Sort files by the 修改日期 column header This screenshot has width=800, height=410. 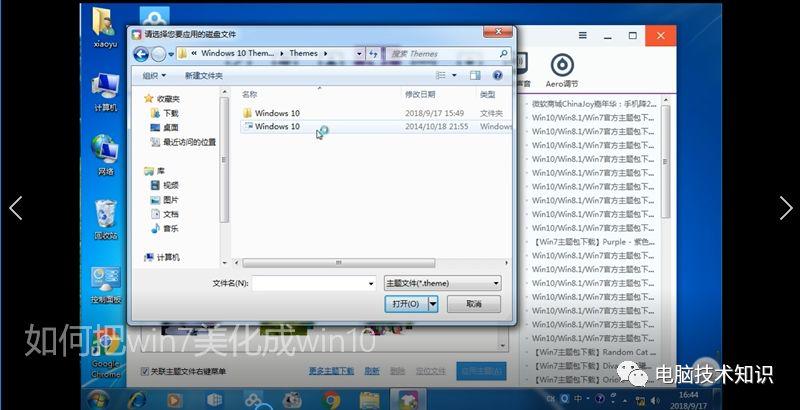(420, 94)
